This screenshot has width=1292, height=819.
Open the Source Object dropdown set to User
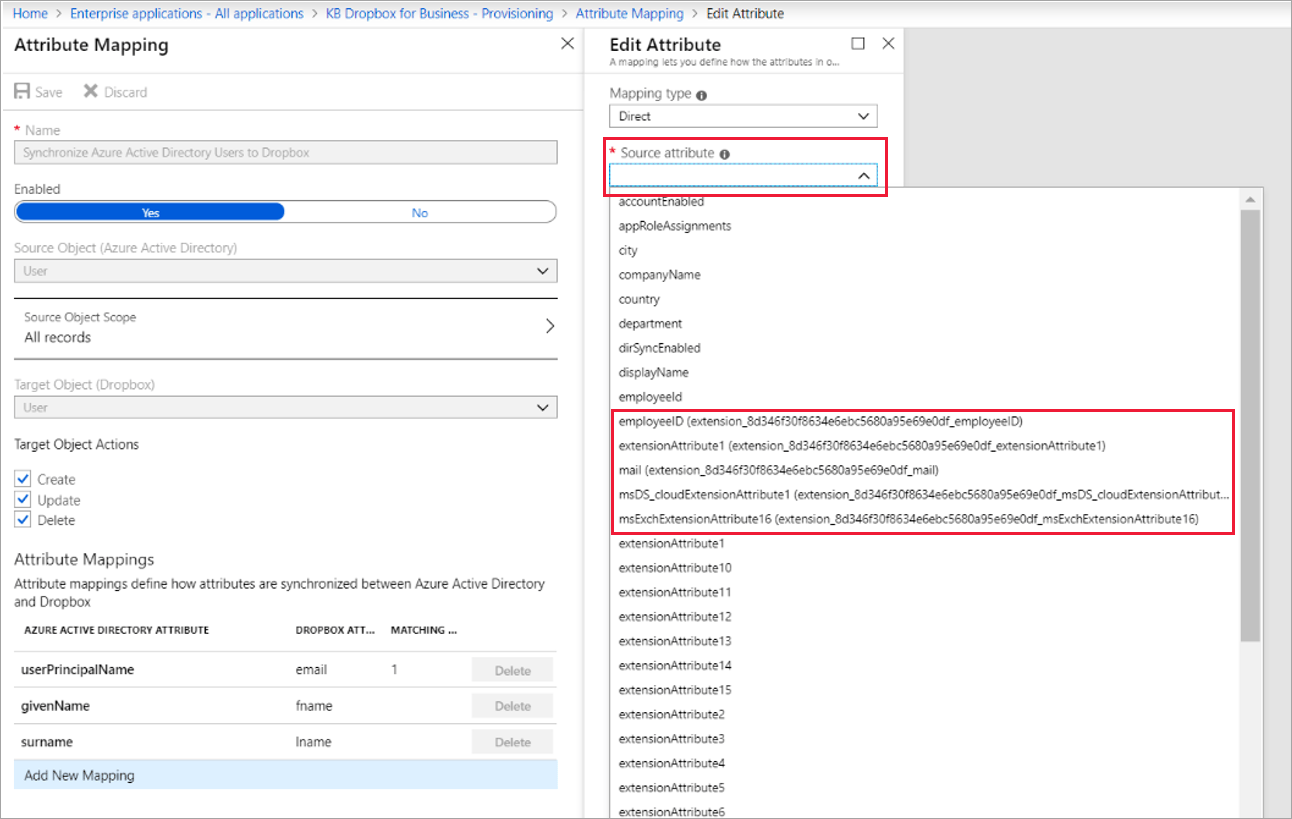coord(285,270)
